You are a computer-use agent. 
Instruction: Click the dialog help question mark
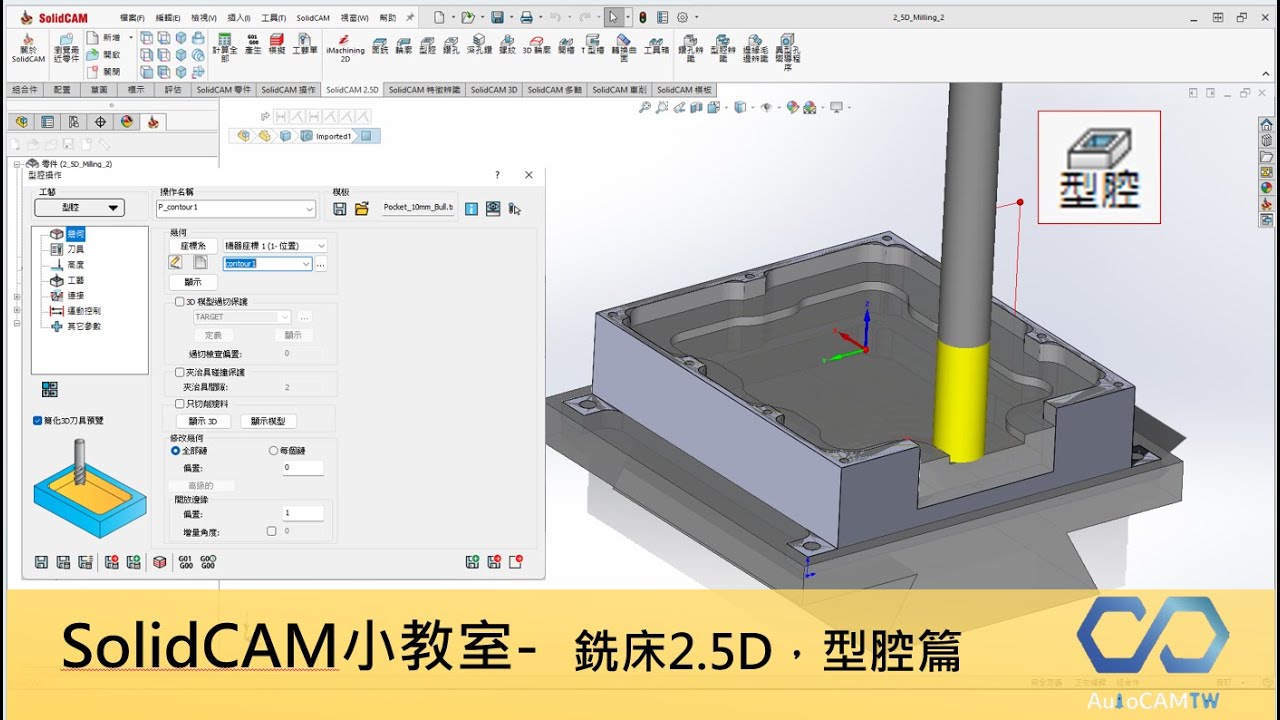coord(497,175)
